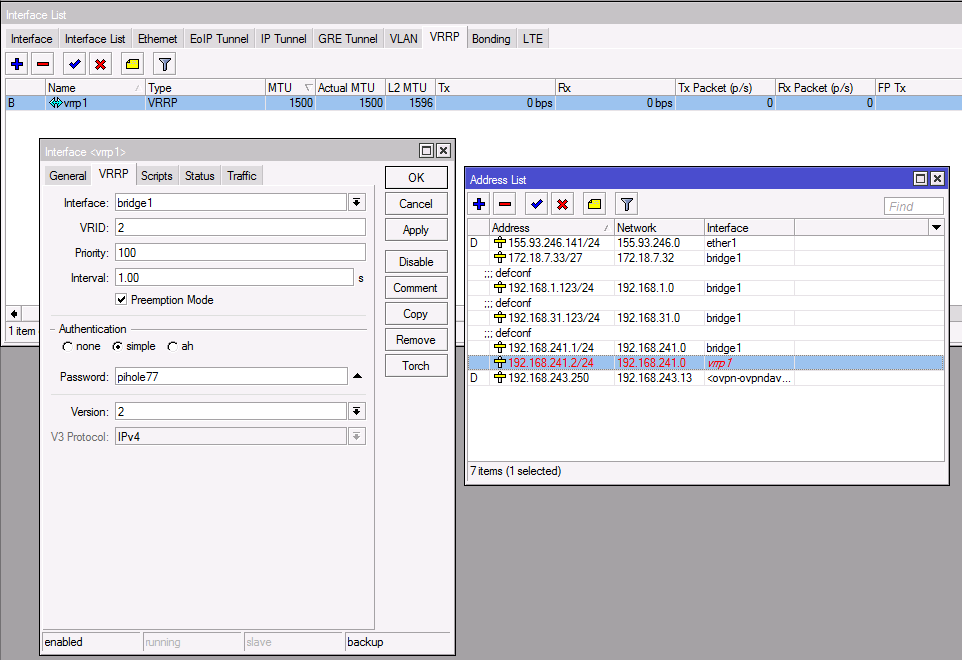Image resolution: width=962 pixels, height=660 pixels.
Task: Click address icon of 192.168.1.123/24 row
Action: tap(500, 288)
